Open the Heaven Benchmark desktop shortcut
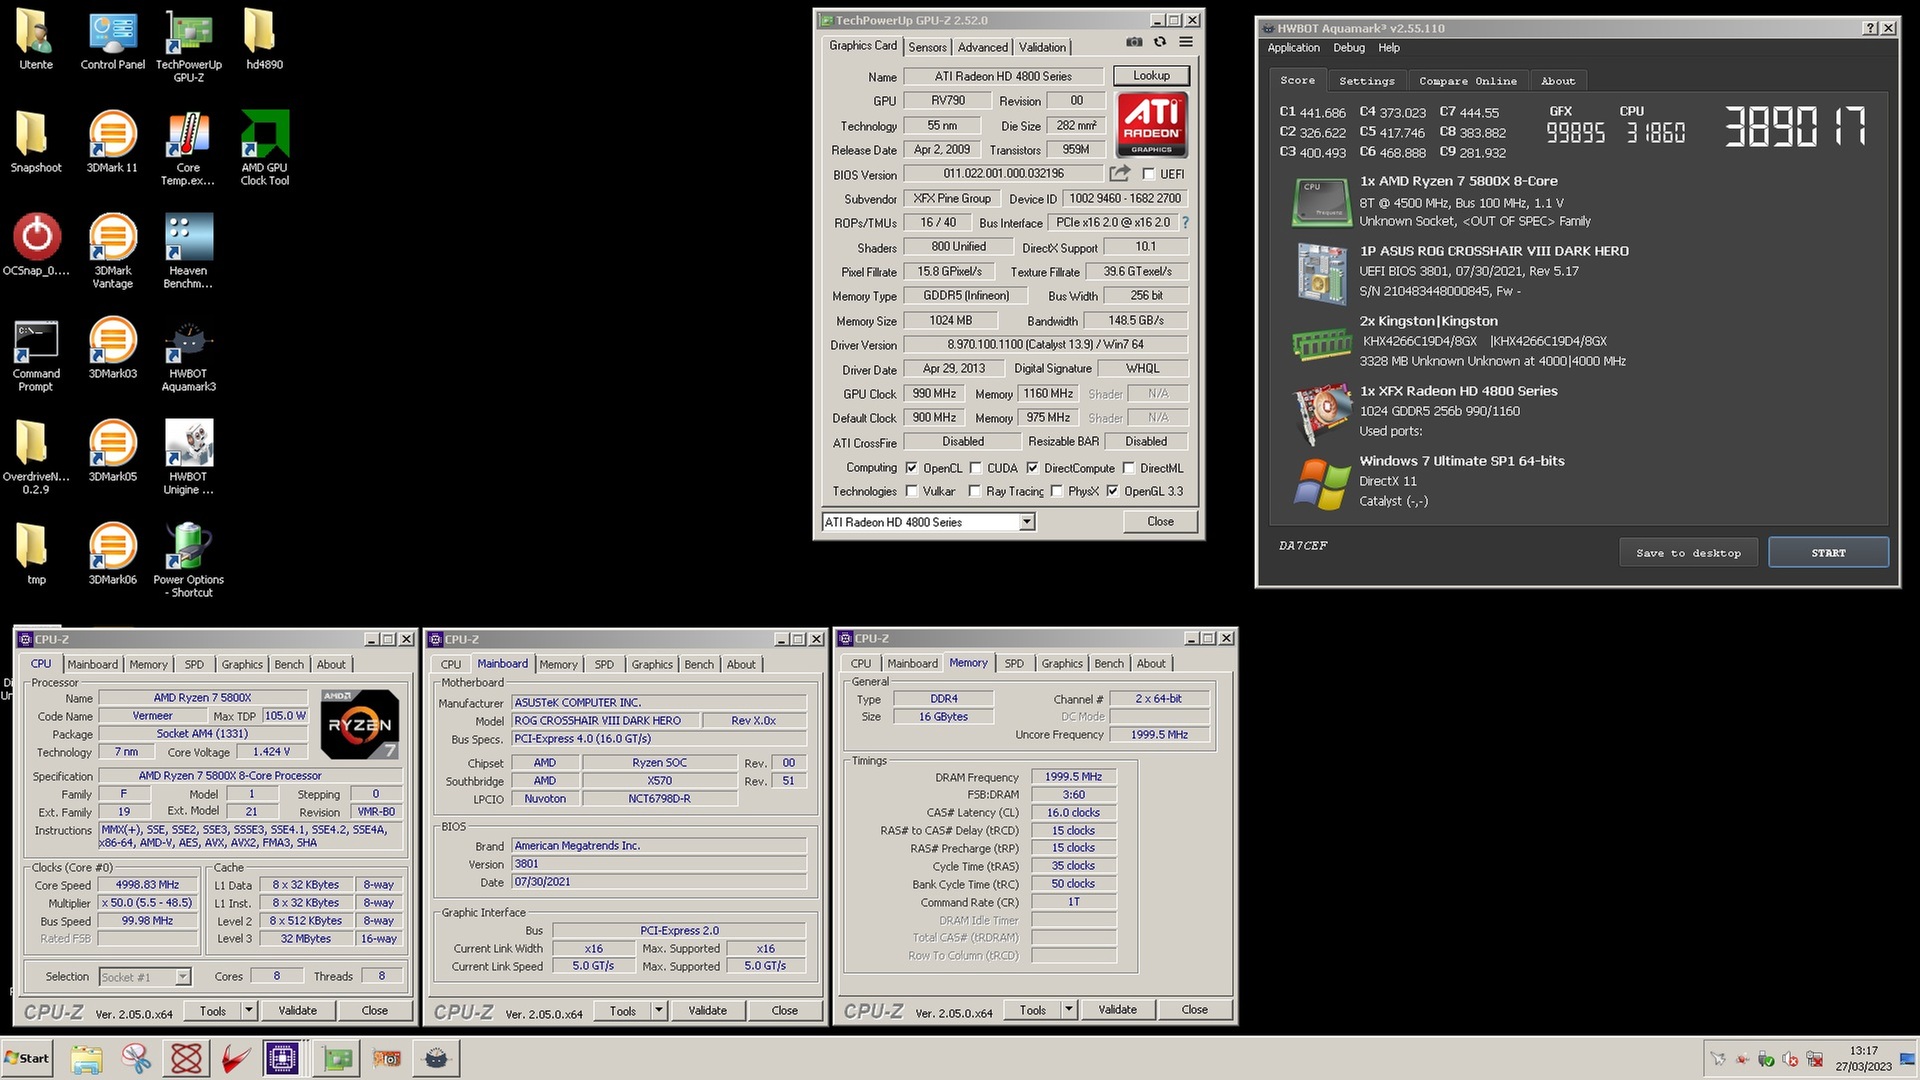Screen dimensions: 1920x1080 coord(188,251)
